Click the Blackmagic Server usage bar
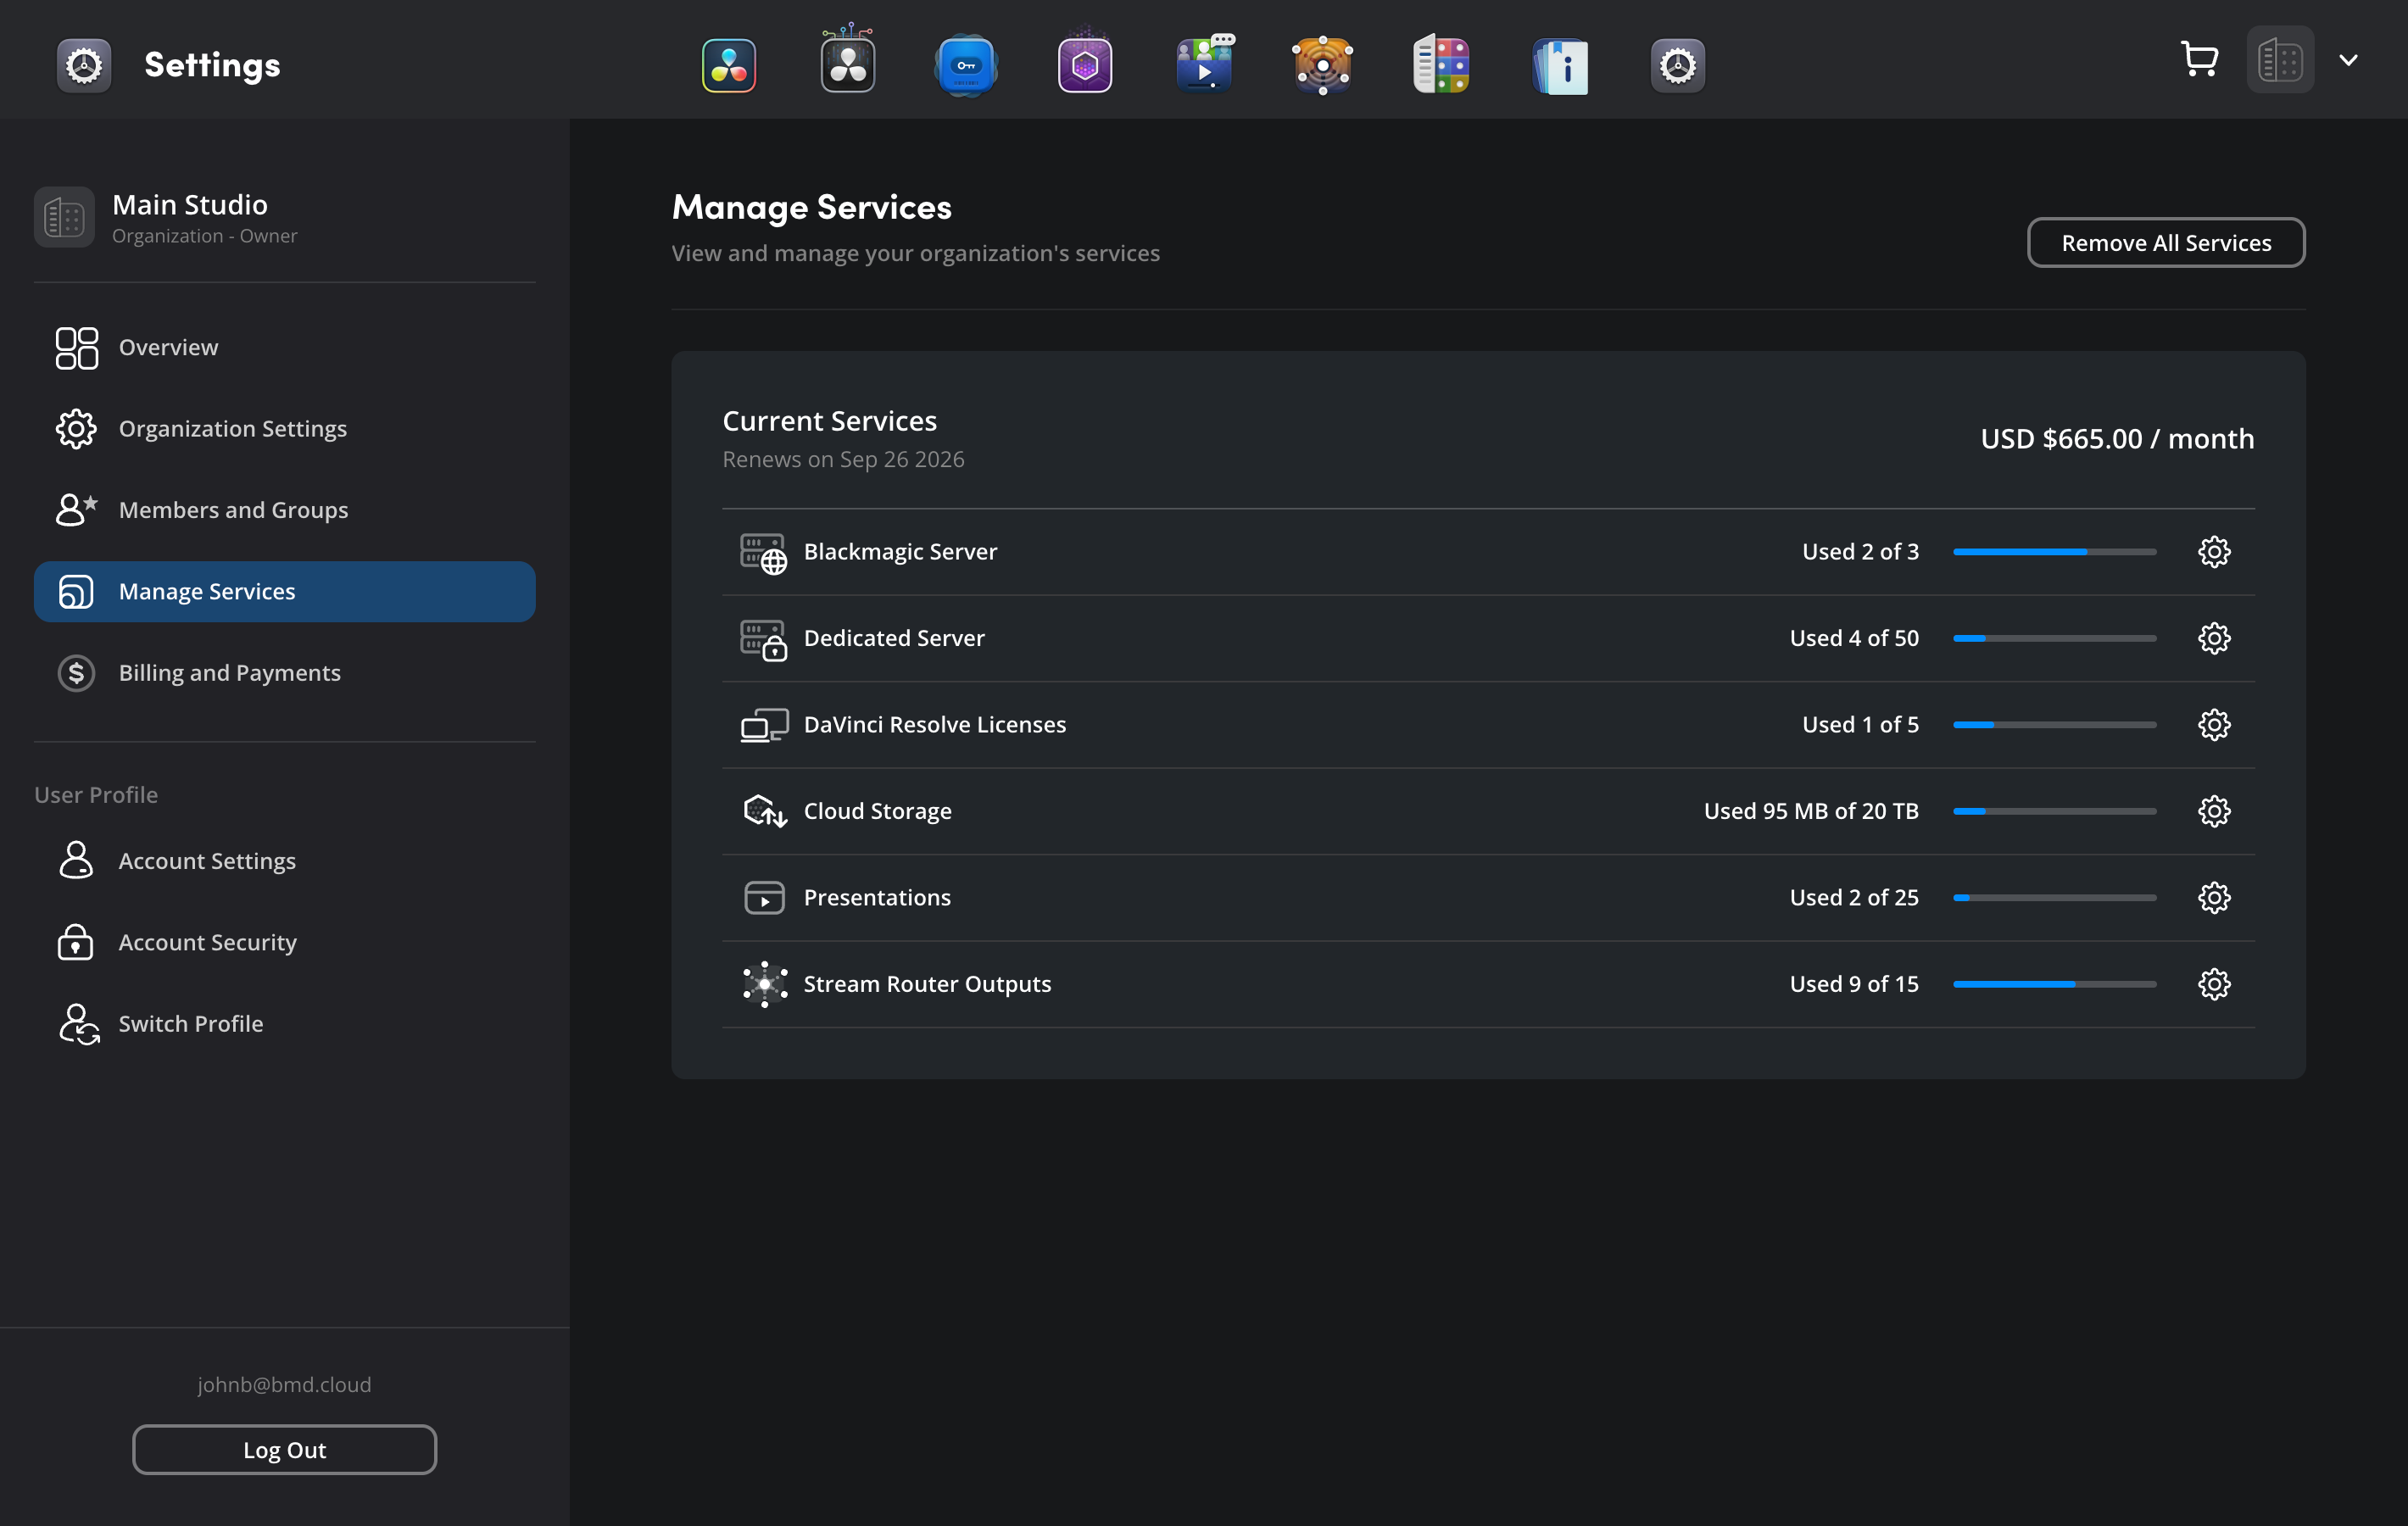The image size is (2408, 1526). coord(2054,552)
